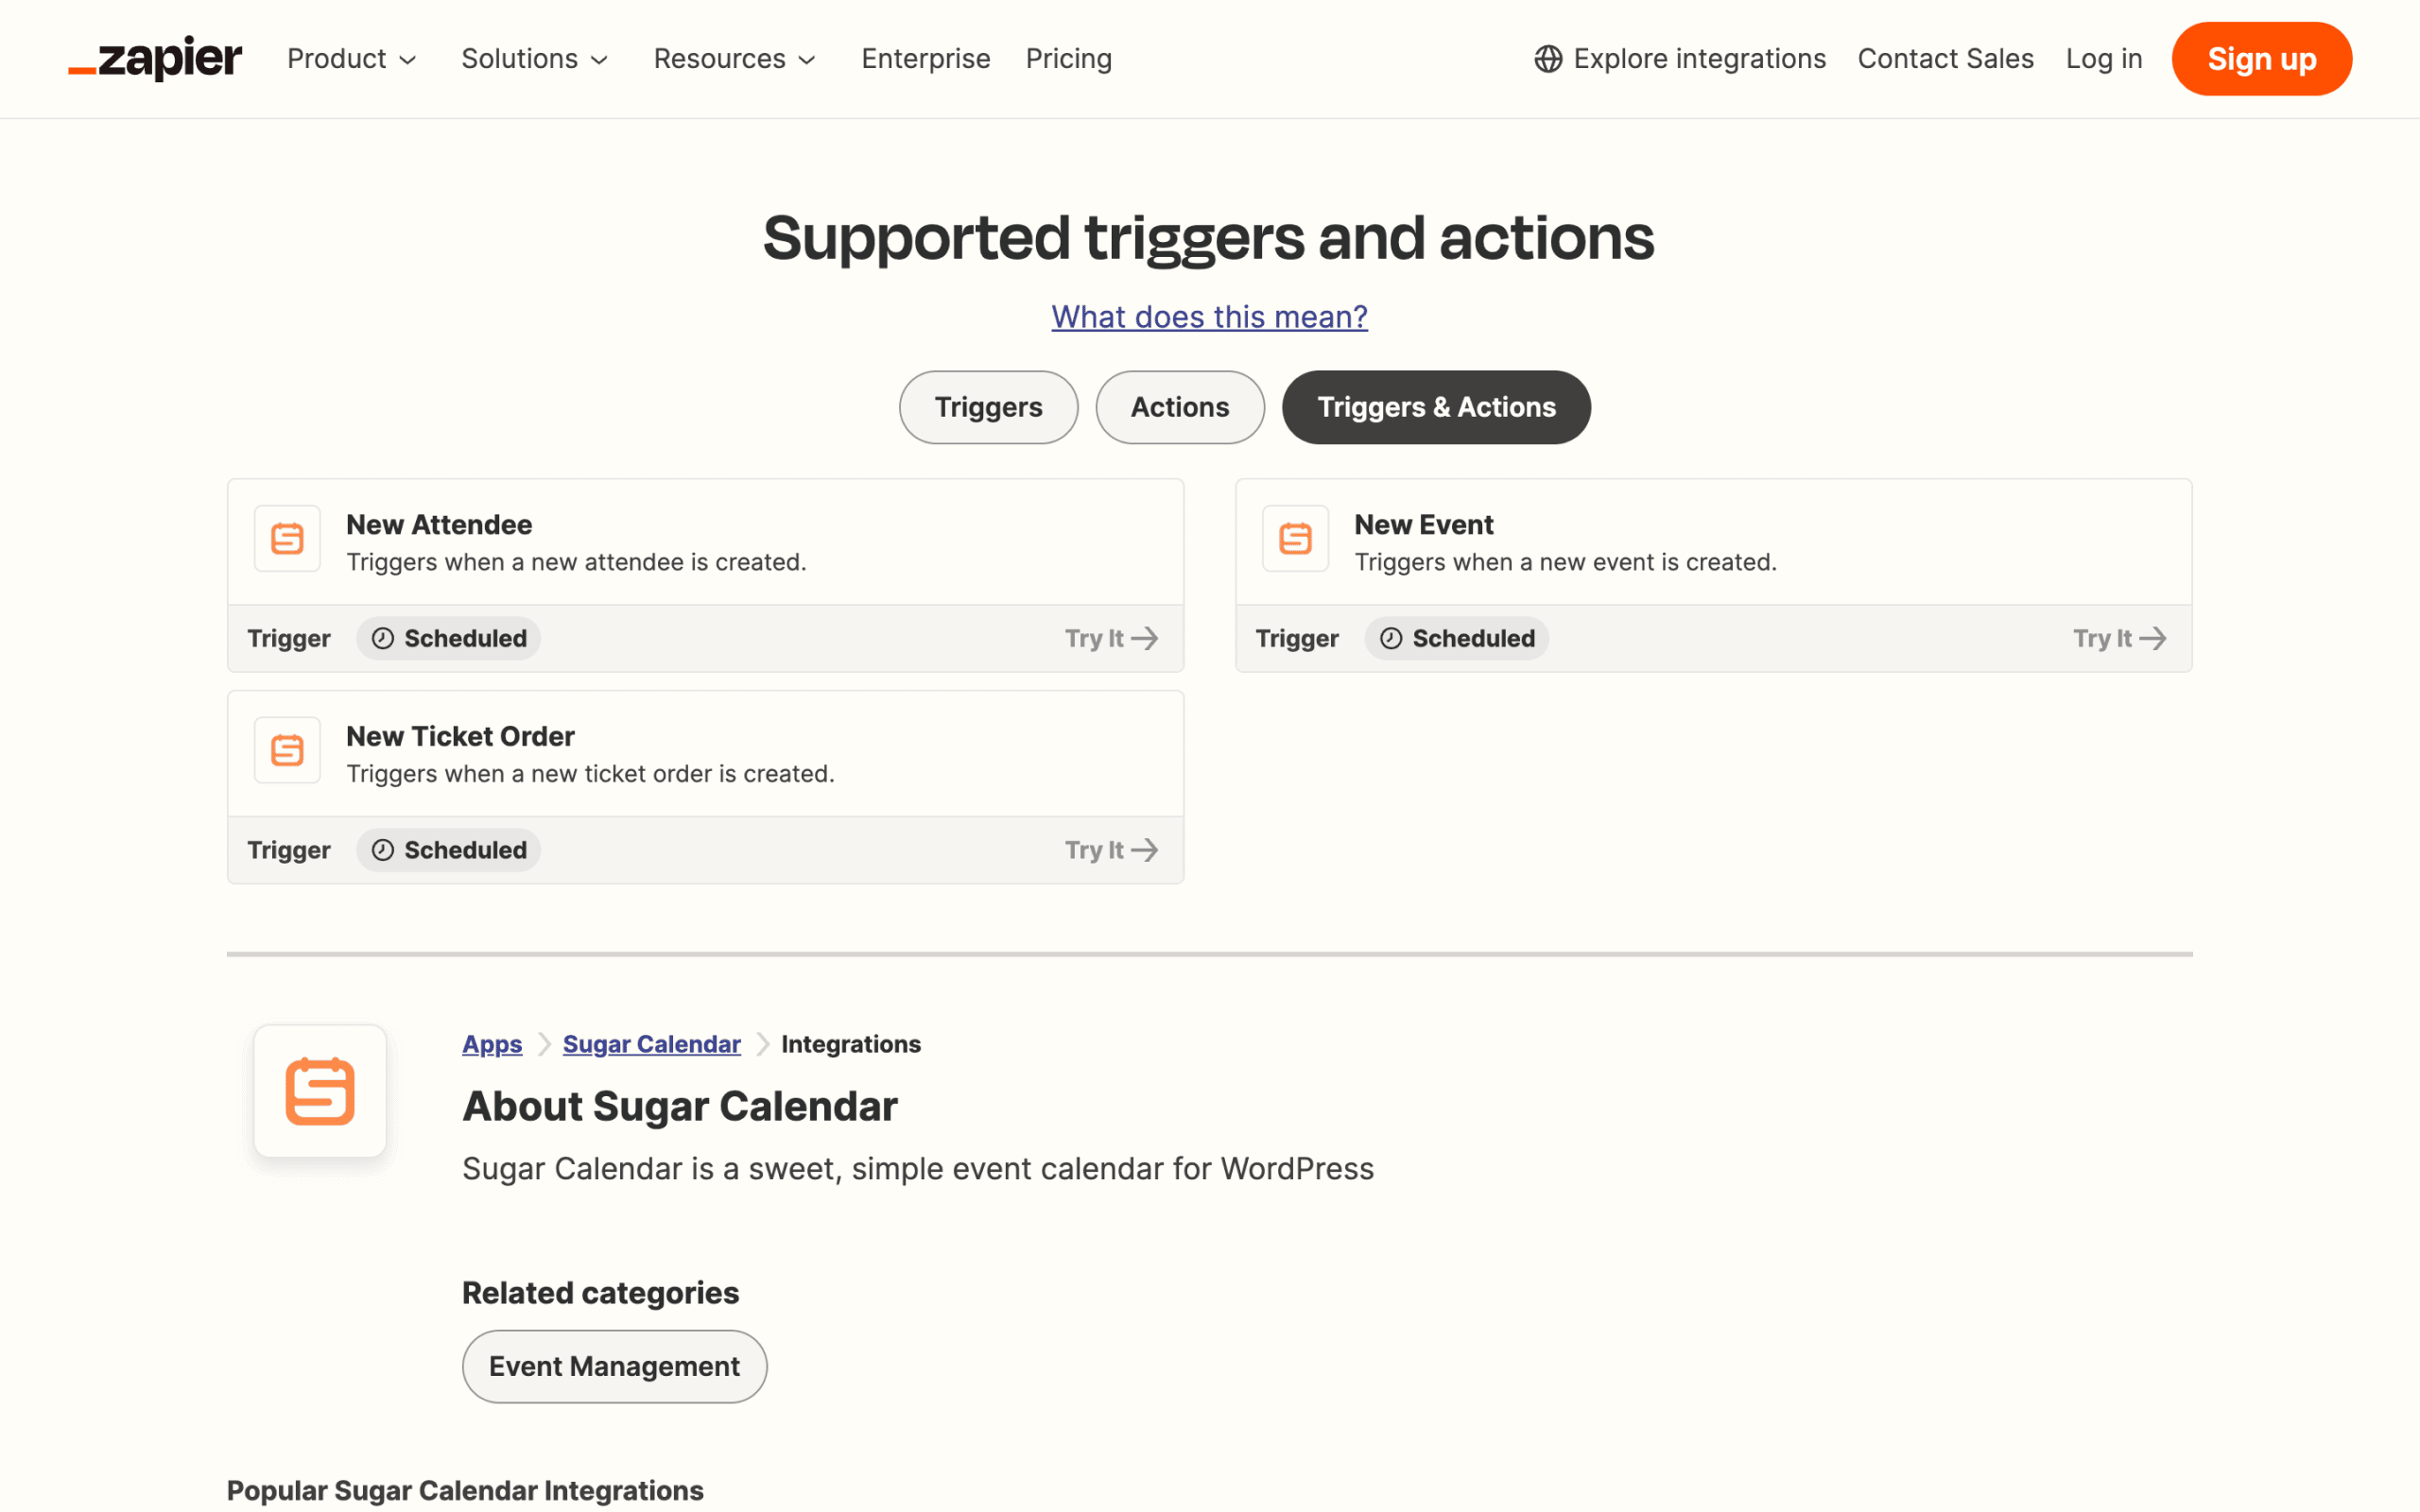
Task: Click the orange Sign up button
Action: [x=2261, y=59]
